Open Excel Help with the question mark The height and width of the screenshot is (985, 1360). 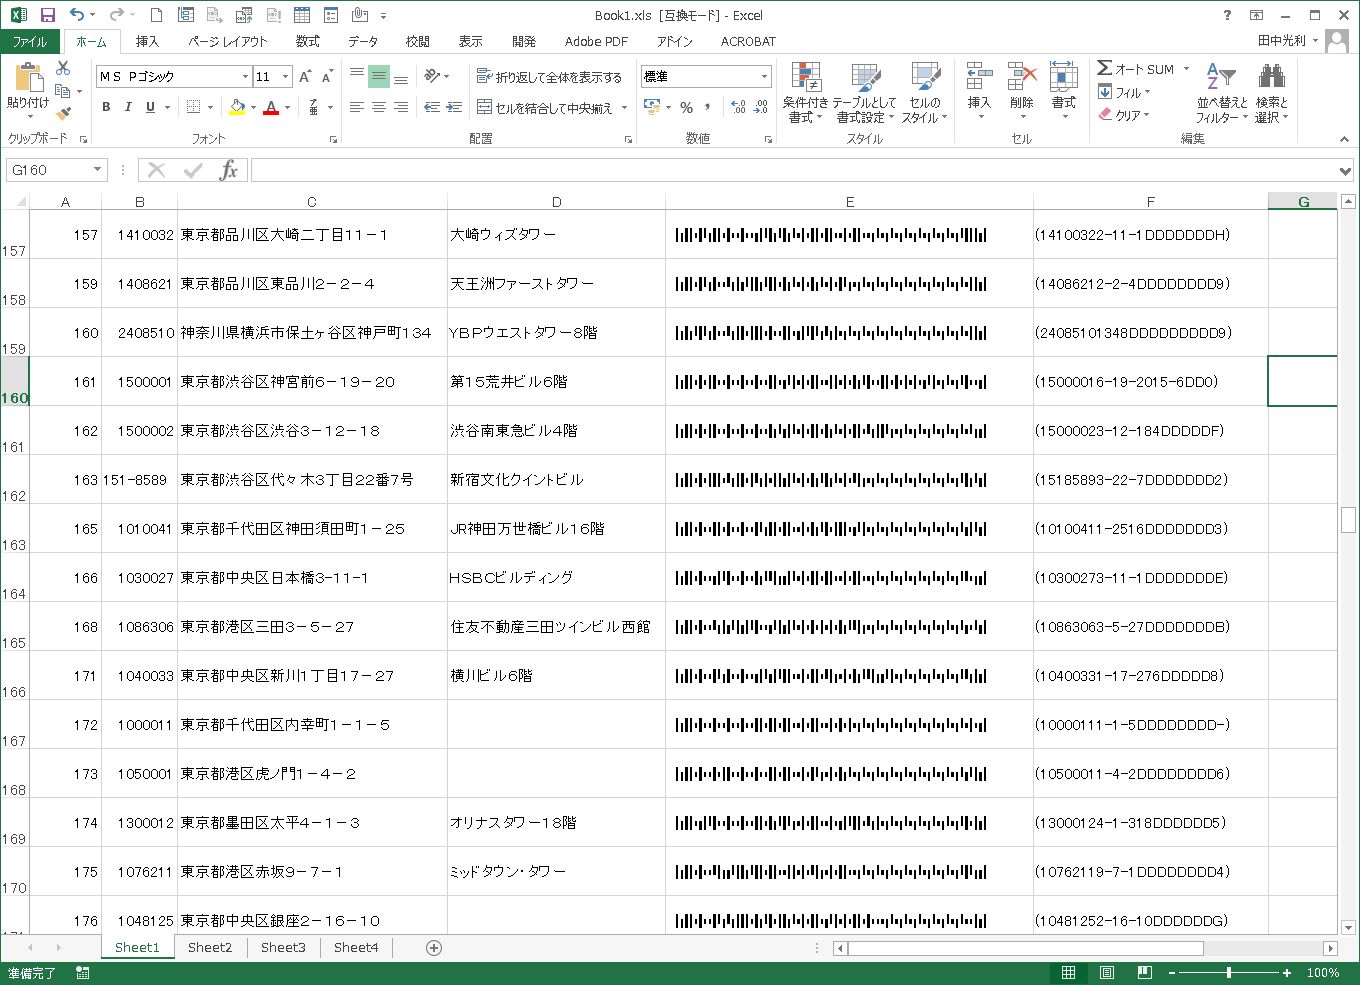(x=1228, y=15)
